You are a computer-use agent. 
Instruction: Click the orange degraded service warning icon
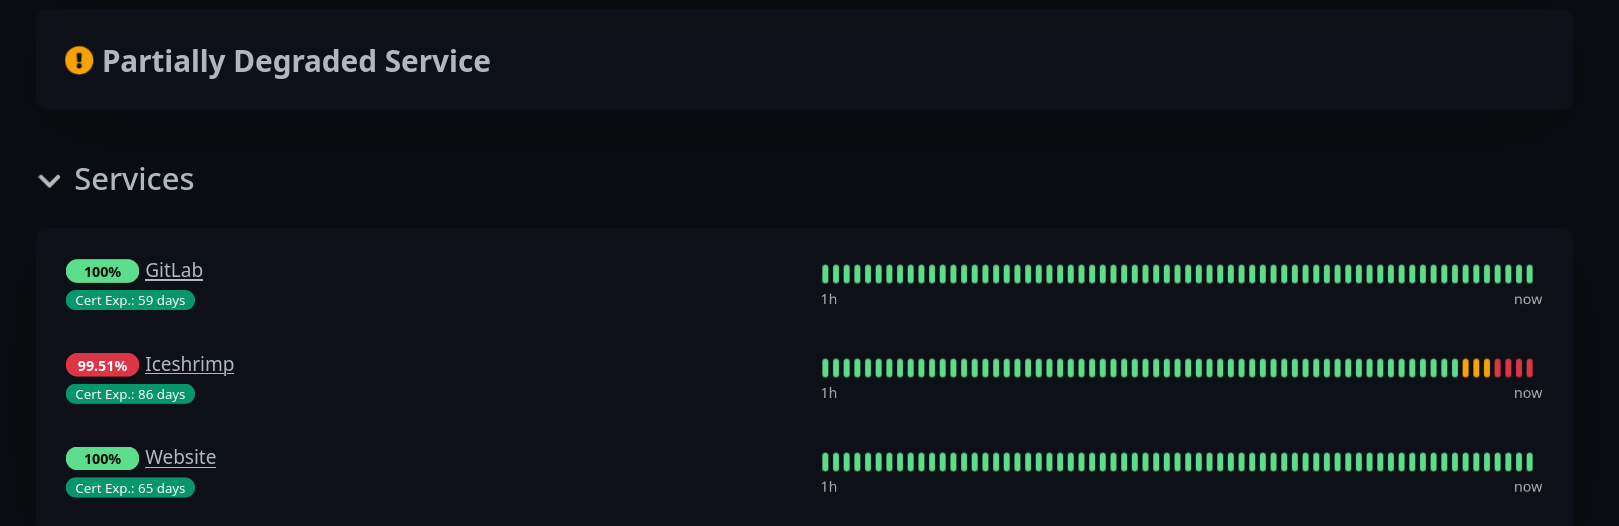tap(79, 61)
